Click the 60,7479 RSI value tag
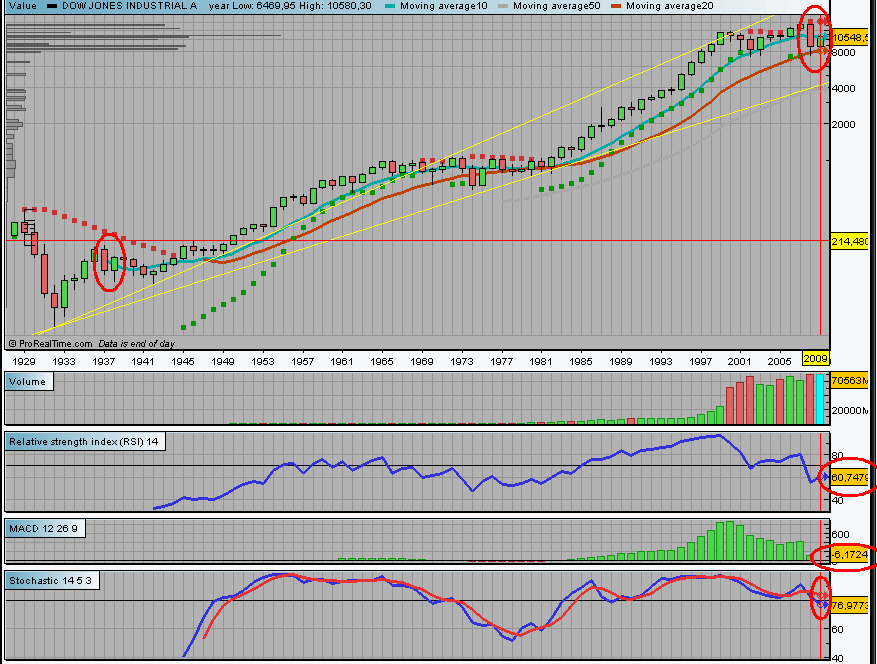877x664 pixels. pyautogui.click(x=850, y=477)
